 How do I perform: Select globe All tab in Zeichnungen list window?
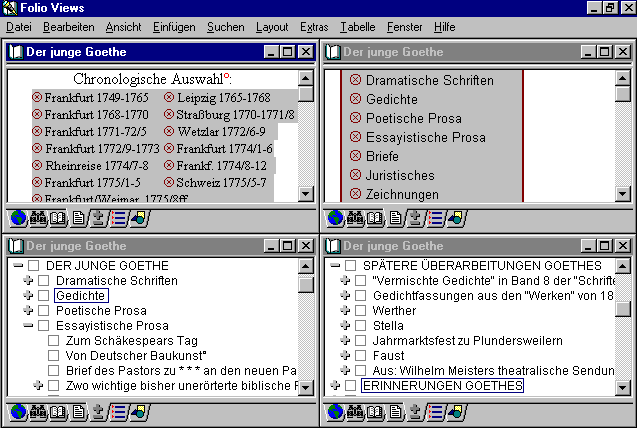[x=335, y=218]
